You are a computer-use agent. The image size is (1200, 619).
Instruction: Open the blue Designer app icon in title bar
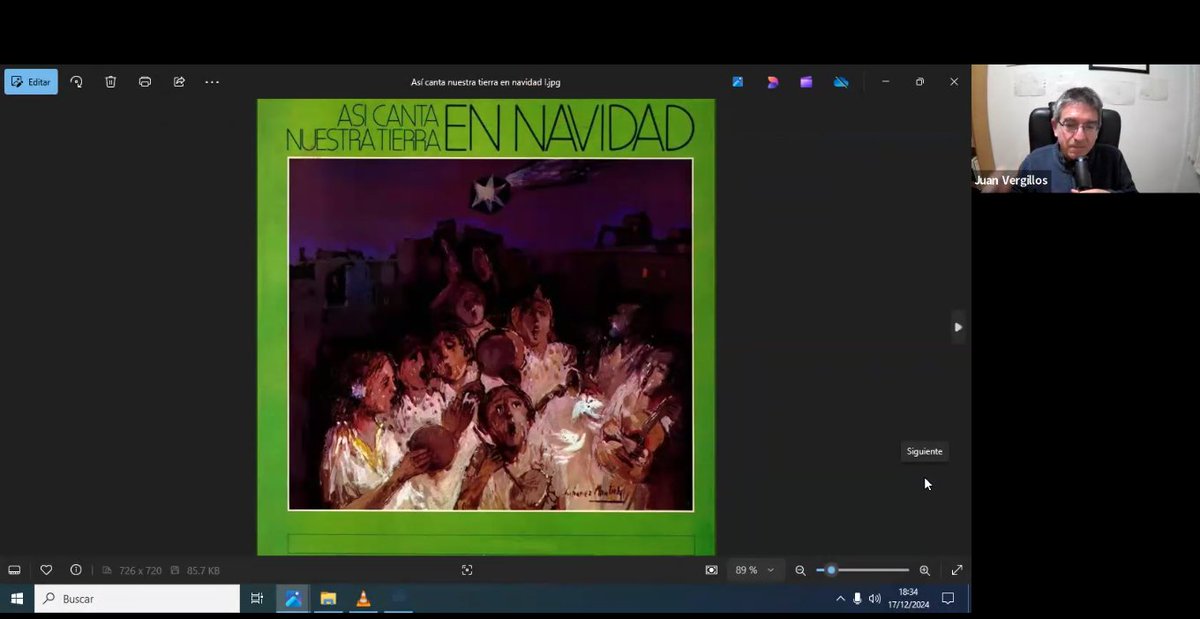pos(738,82)
